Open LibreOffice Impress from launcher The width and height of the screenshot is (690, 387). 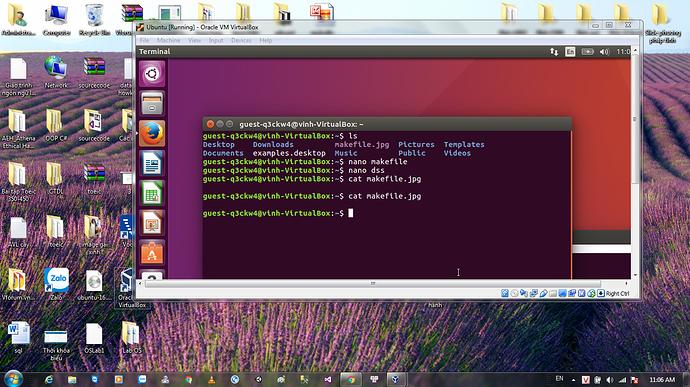tap(152, 223)
